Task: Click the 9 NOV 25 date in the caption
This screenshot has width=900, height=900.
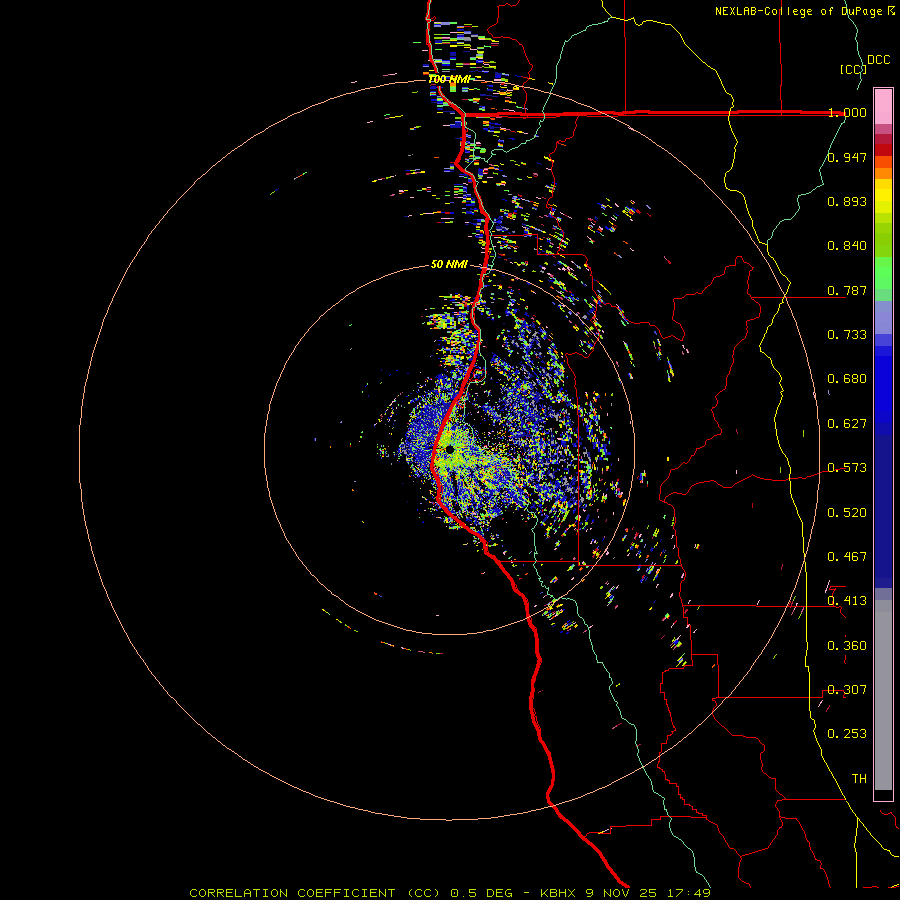Action: tap(623, 893)
